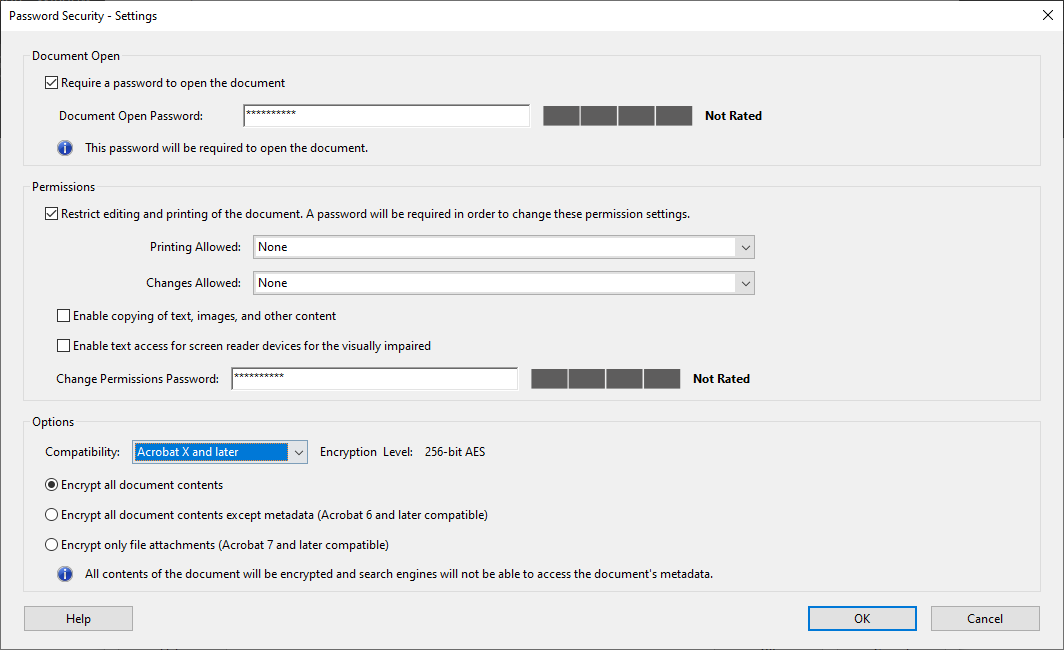Click the permissions password strength meter
Screen dimensions: 1064x650
605,379
